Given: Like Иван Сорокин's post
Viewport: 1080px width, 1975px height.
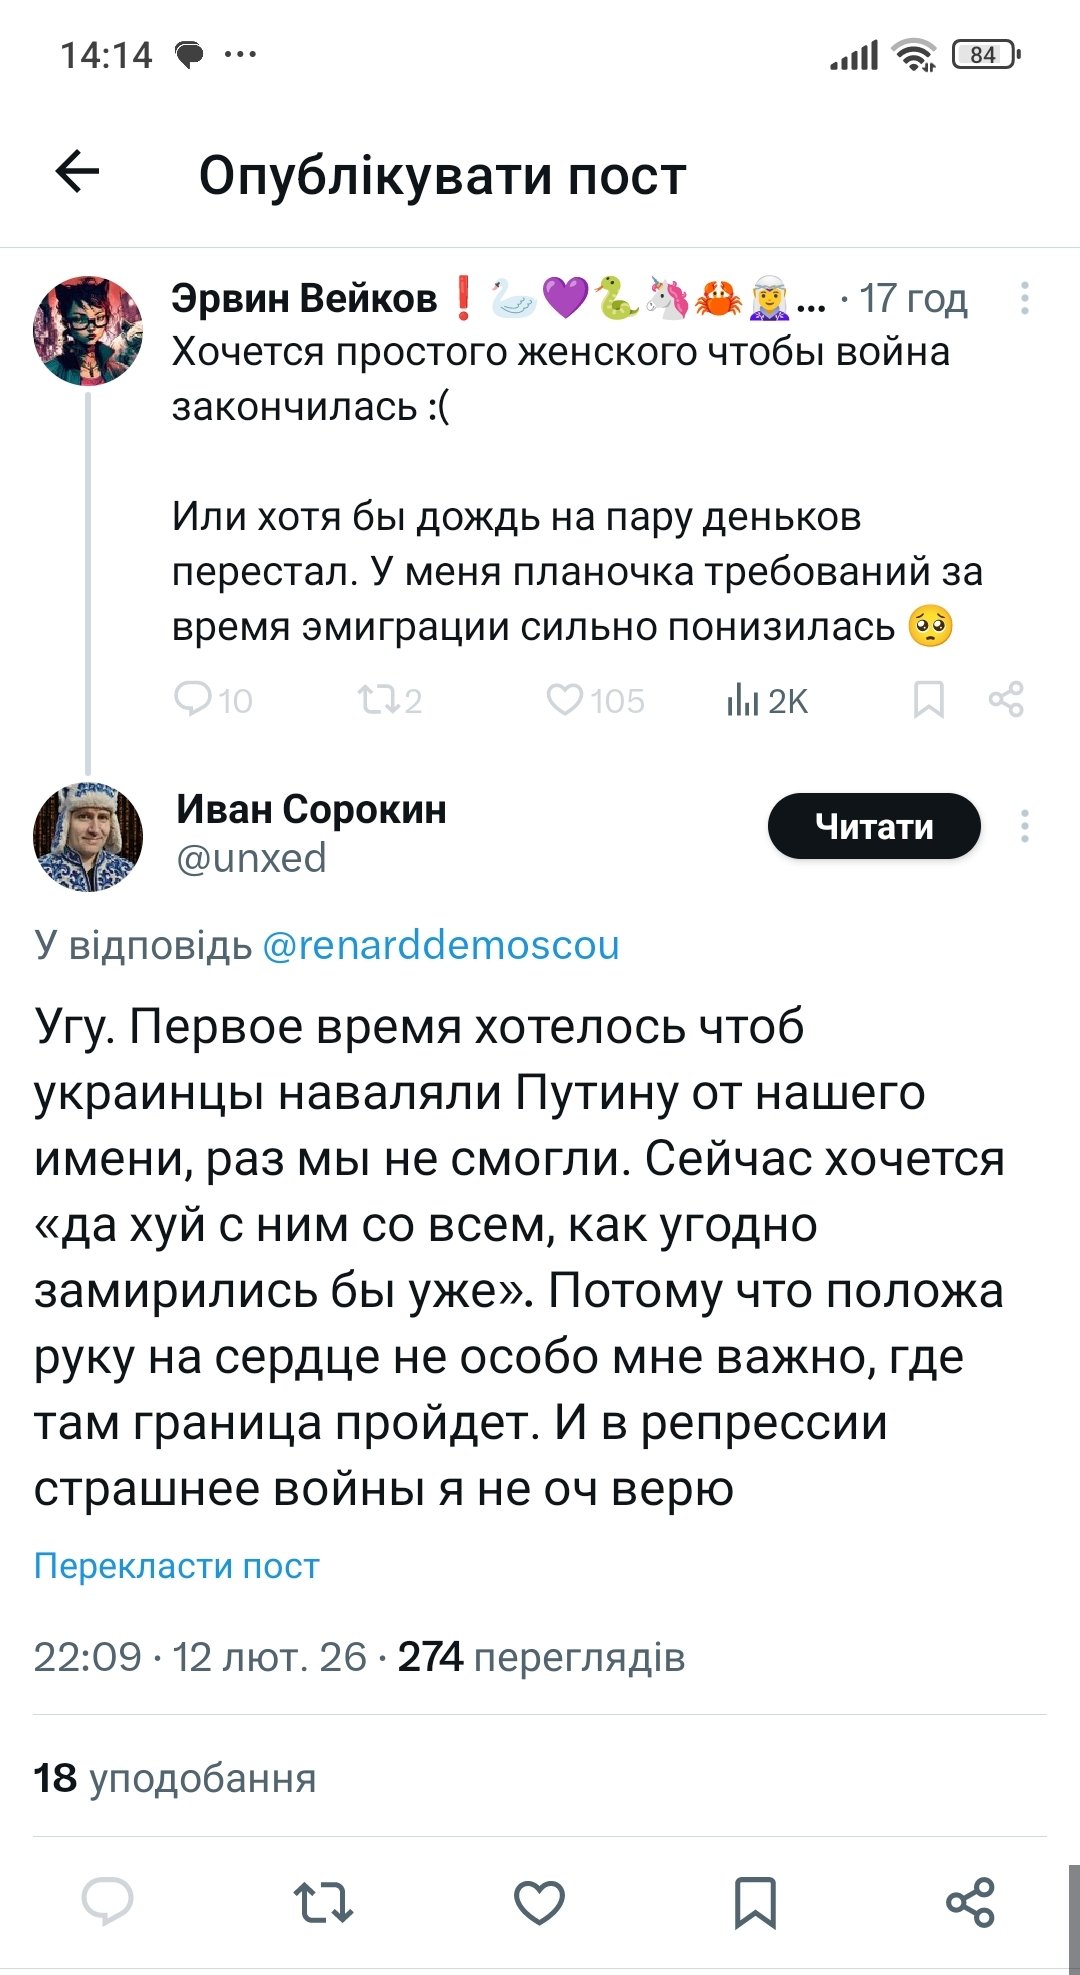Looking at the screenshot, I should 540,1902.
